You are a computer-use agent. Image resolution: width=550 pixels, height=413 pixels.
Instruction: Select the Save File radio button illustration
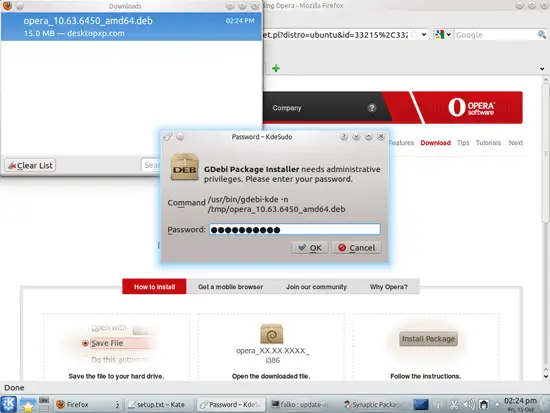85,343
